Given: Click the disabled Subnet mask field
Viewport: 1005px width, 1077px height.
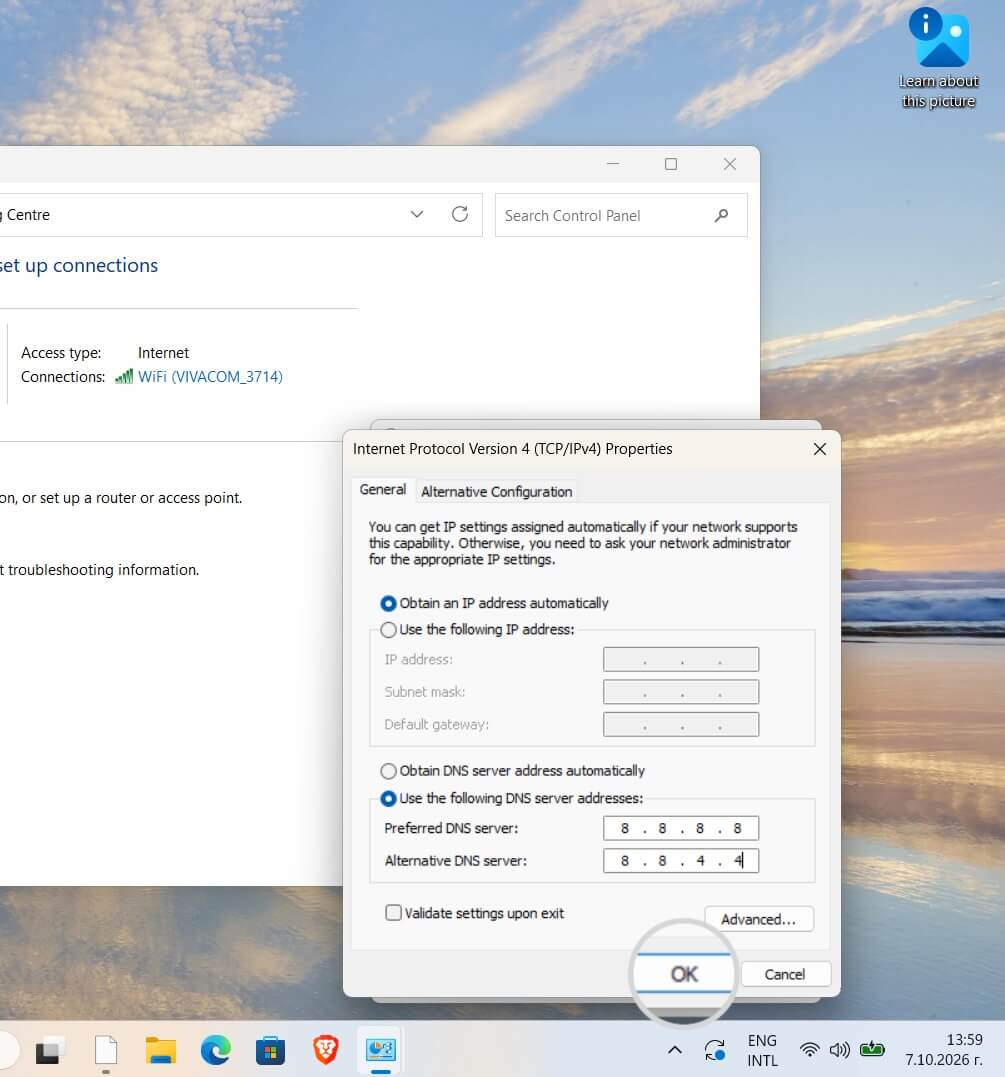Looking at the screenshot, I should click(681, 692).
